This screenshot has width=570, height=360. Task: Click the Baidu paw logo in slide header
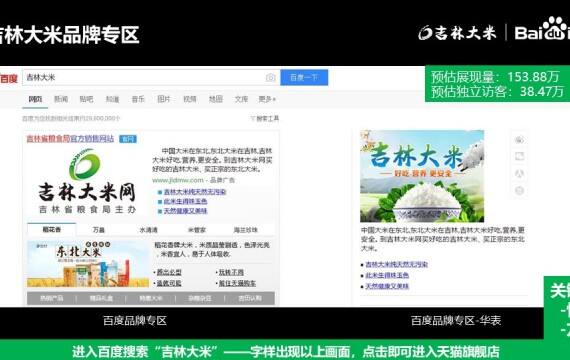pos(542,29)
